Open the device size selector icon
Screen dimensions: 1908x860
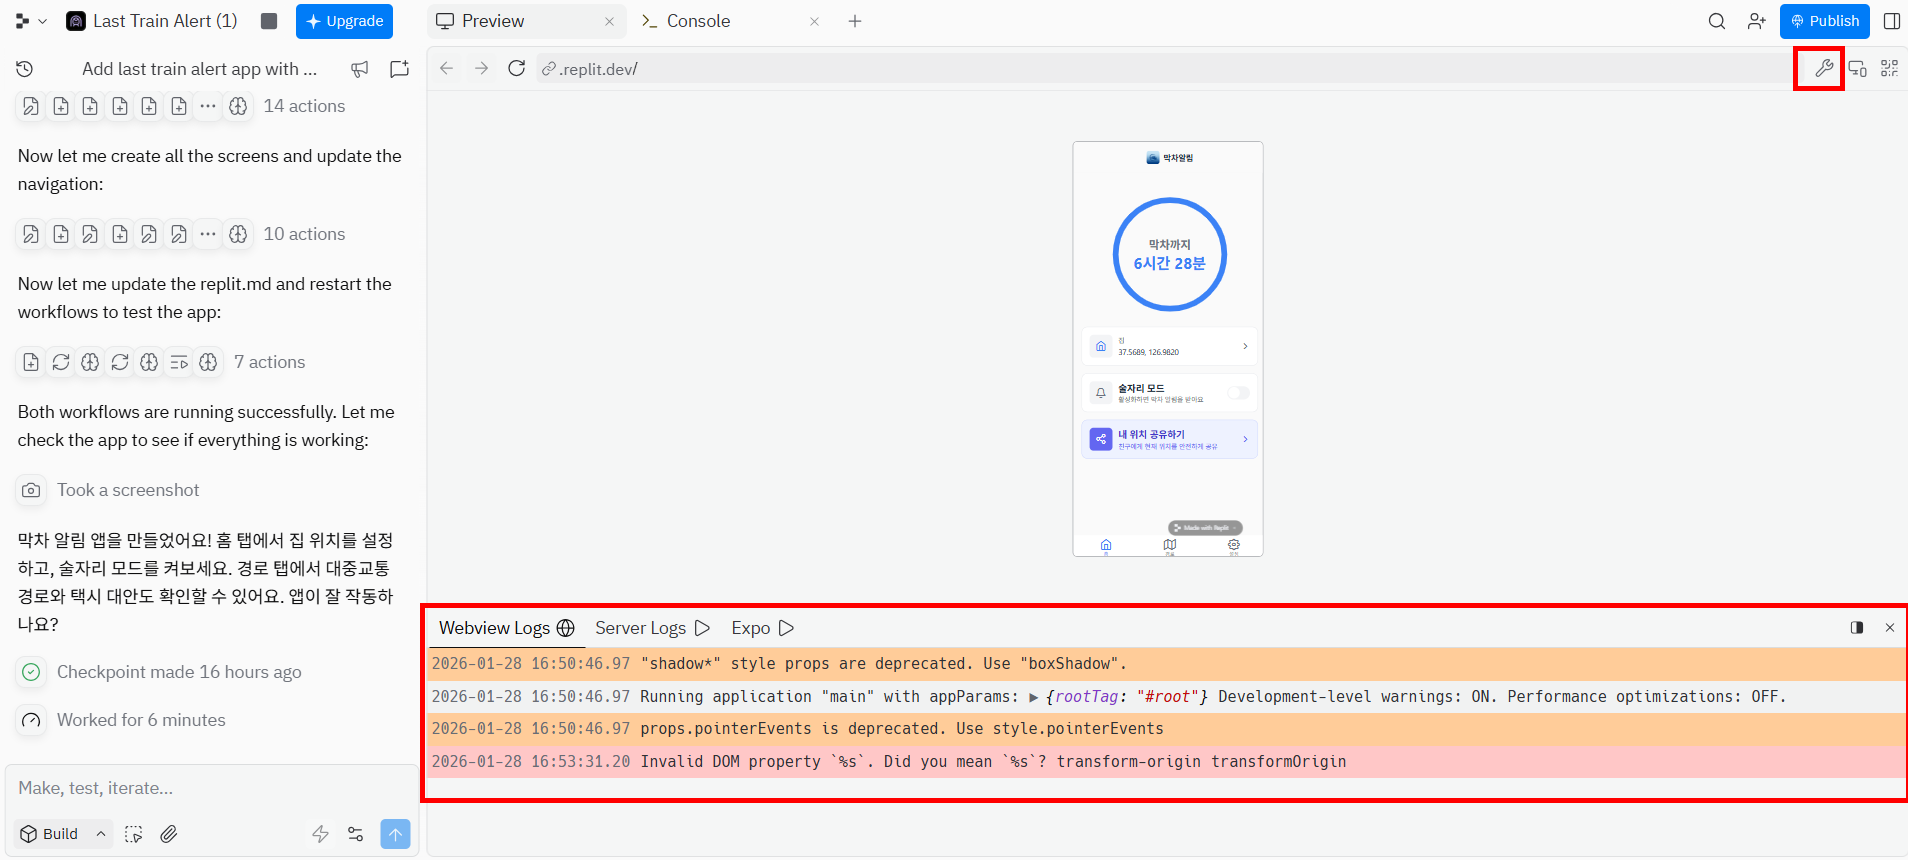pos(1857,68)
